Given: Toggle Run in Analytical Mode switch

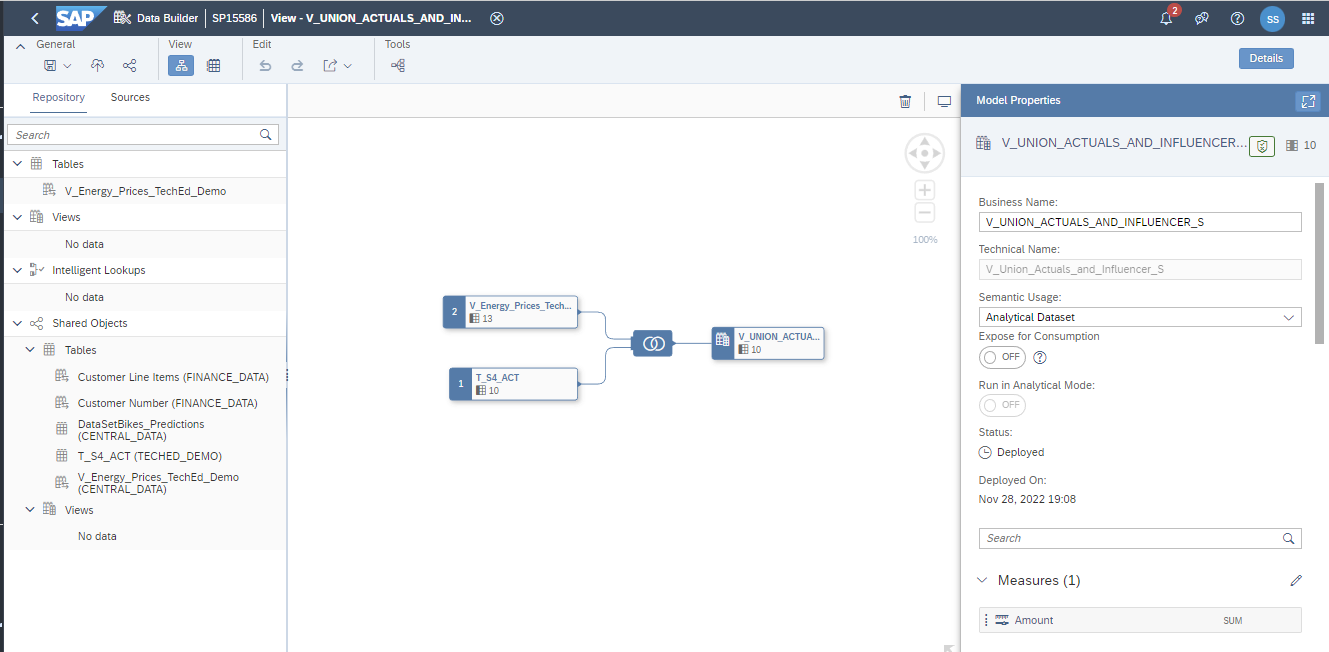Looking at the screenshot, I should (1002, 404).
